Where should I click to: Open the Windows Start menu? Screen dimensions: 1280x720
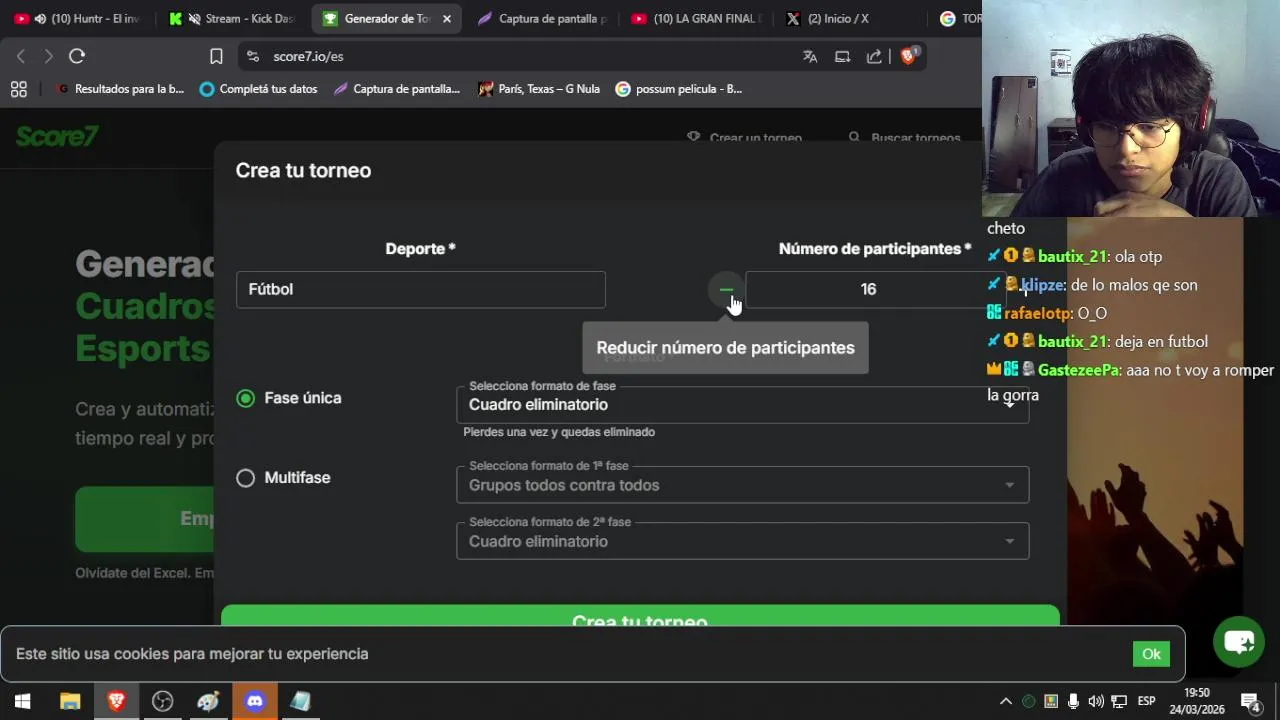[22, 701]
